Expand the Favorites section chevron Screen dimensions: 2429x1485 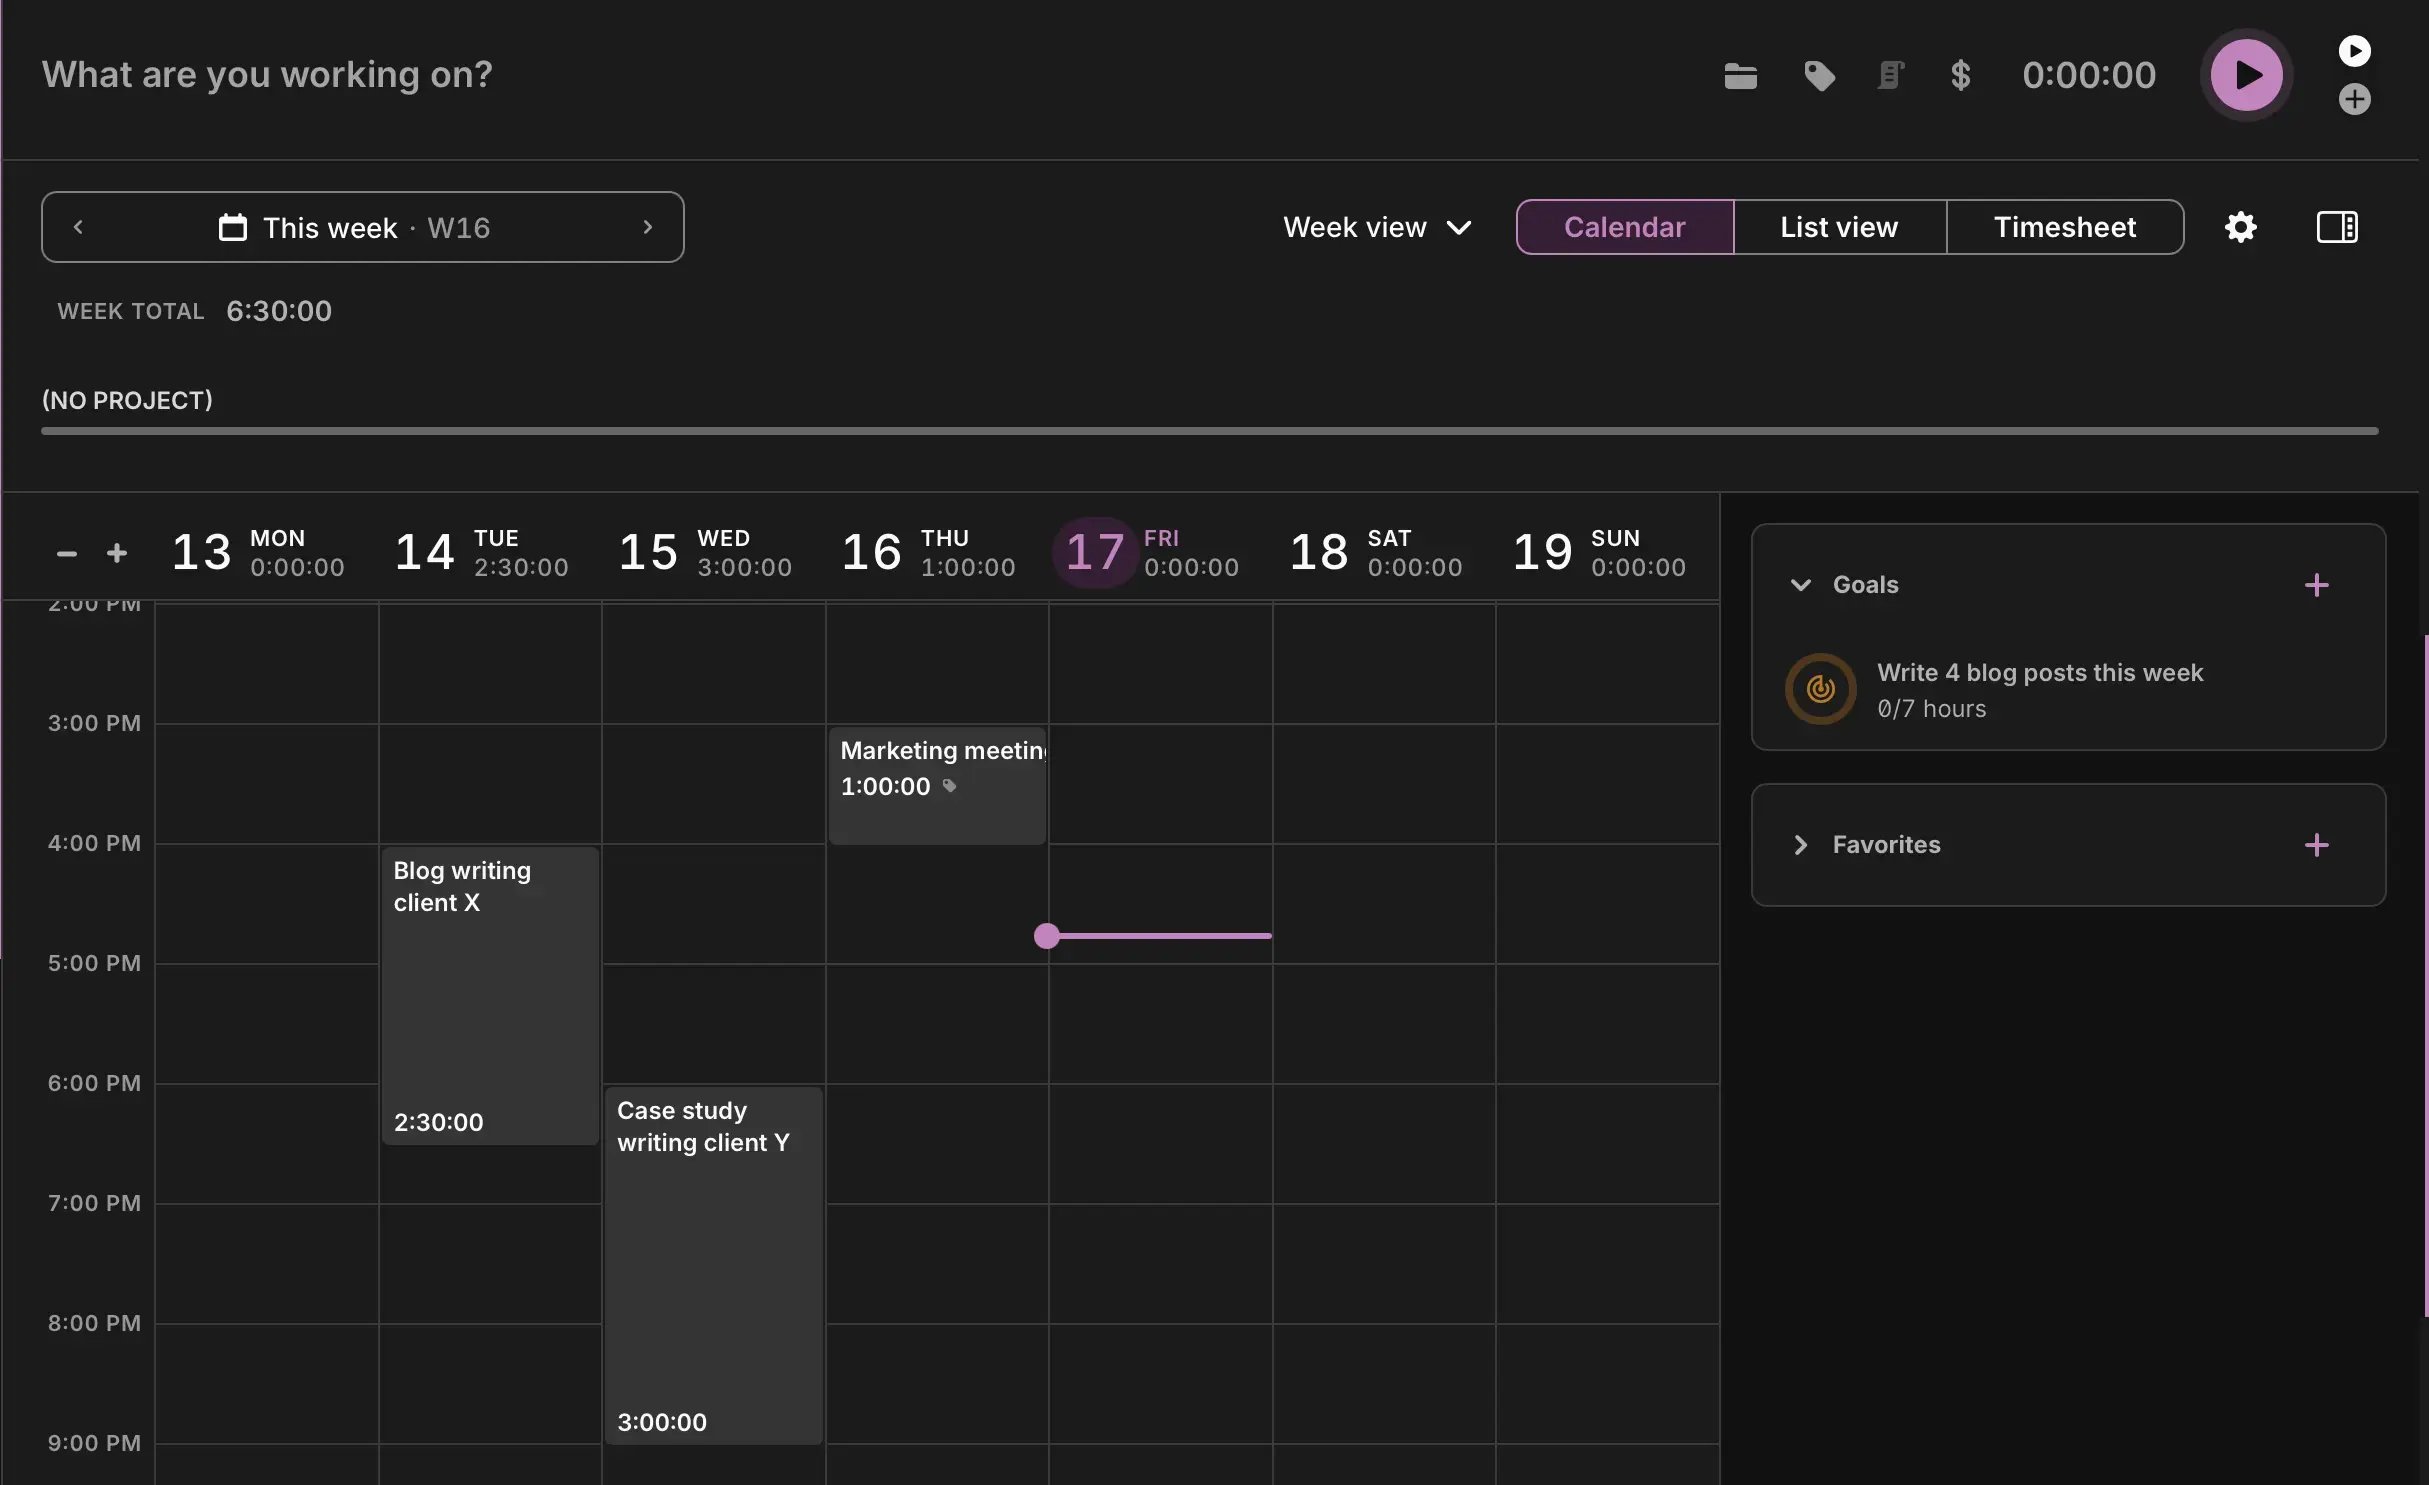coord(1800,845)
